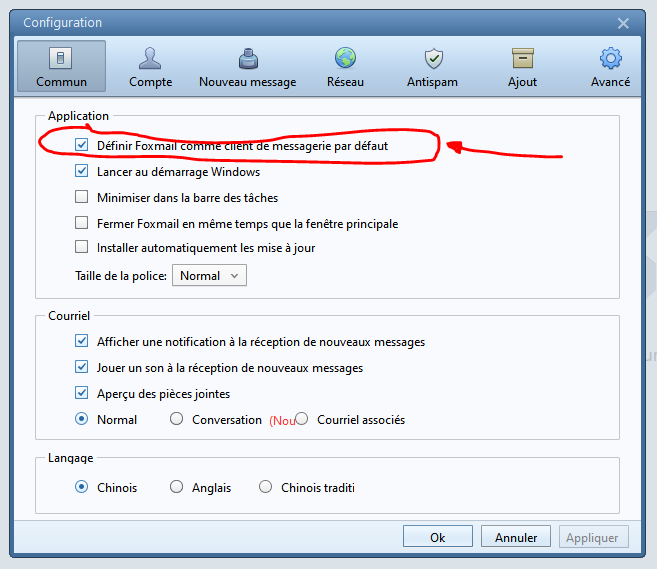This screenshot has width=657, height=569.
Task: Click the Application group heading
Action: [78, 116]
